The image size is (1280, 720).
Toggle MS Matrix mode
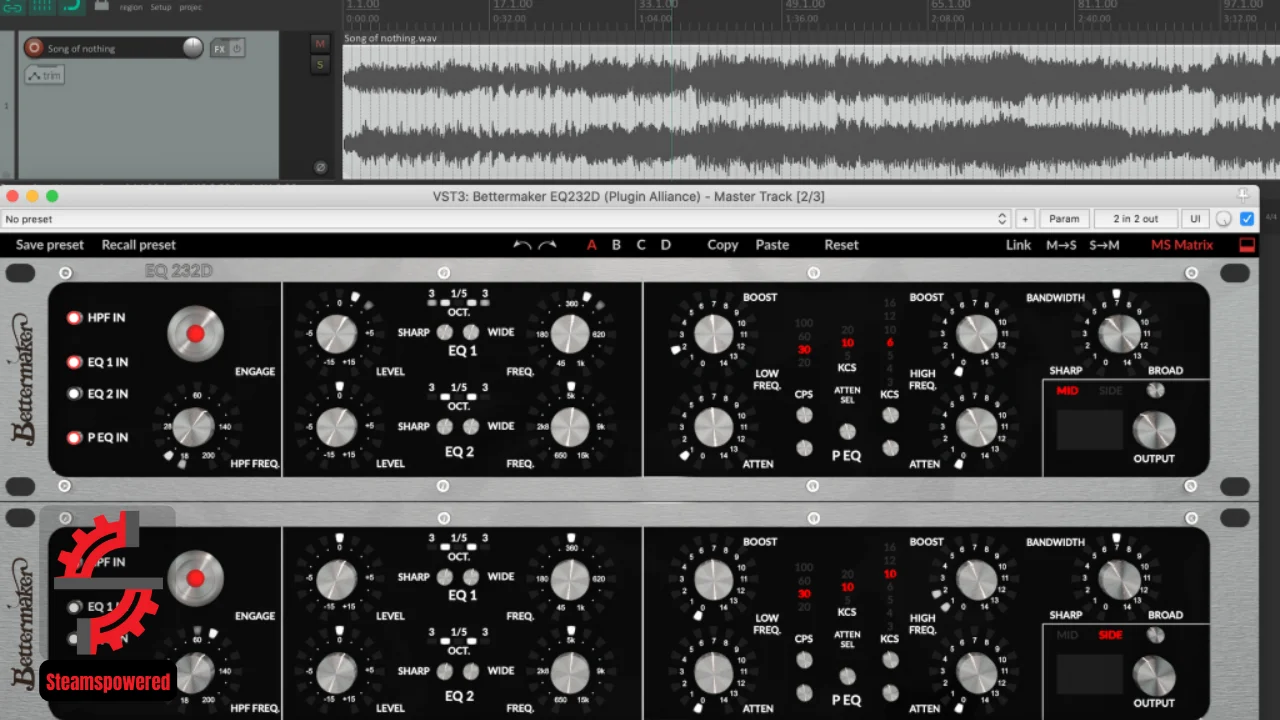pyautogui.click(x=1182, y=245)
